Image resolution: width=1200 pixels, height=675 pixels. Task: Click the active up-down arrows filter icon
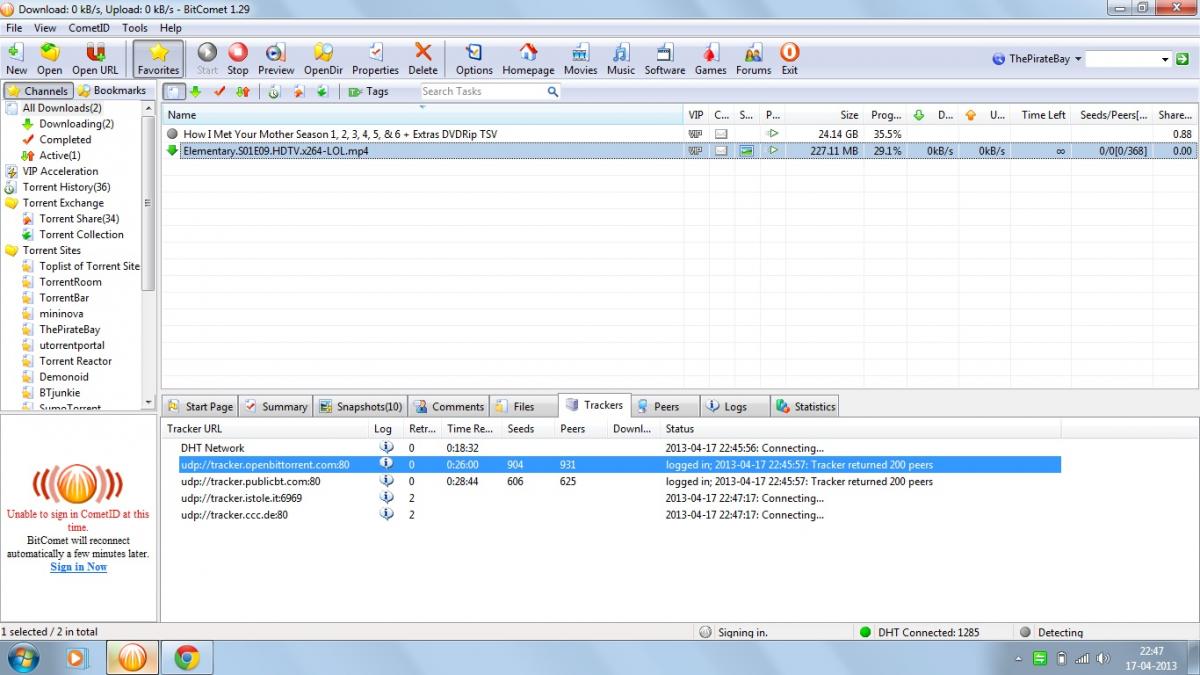pyautogui.click(x=242, y=91)
